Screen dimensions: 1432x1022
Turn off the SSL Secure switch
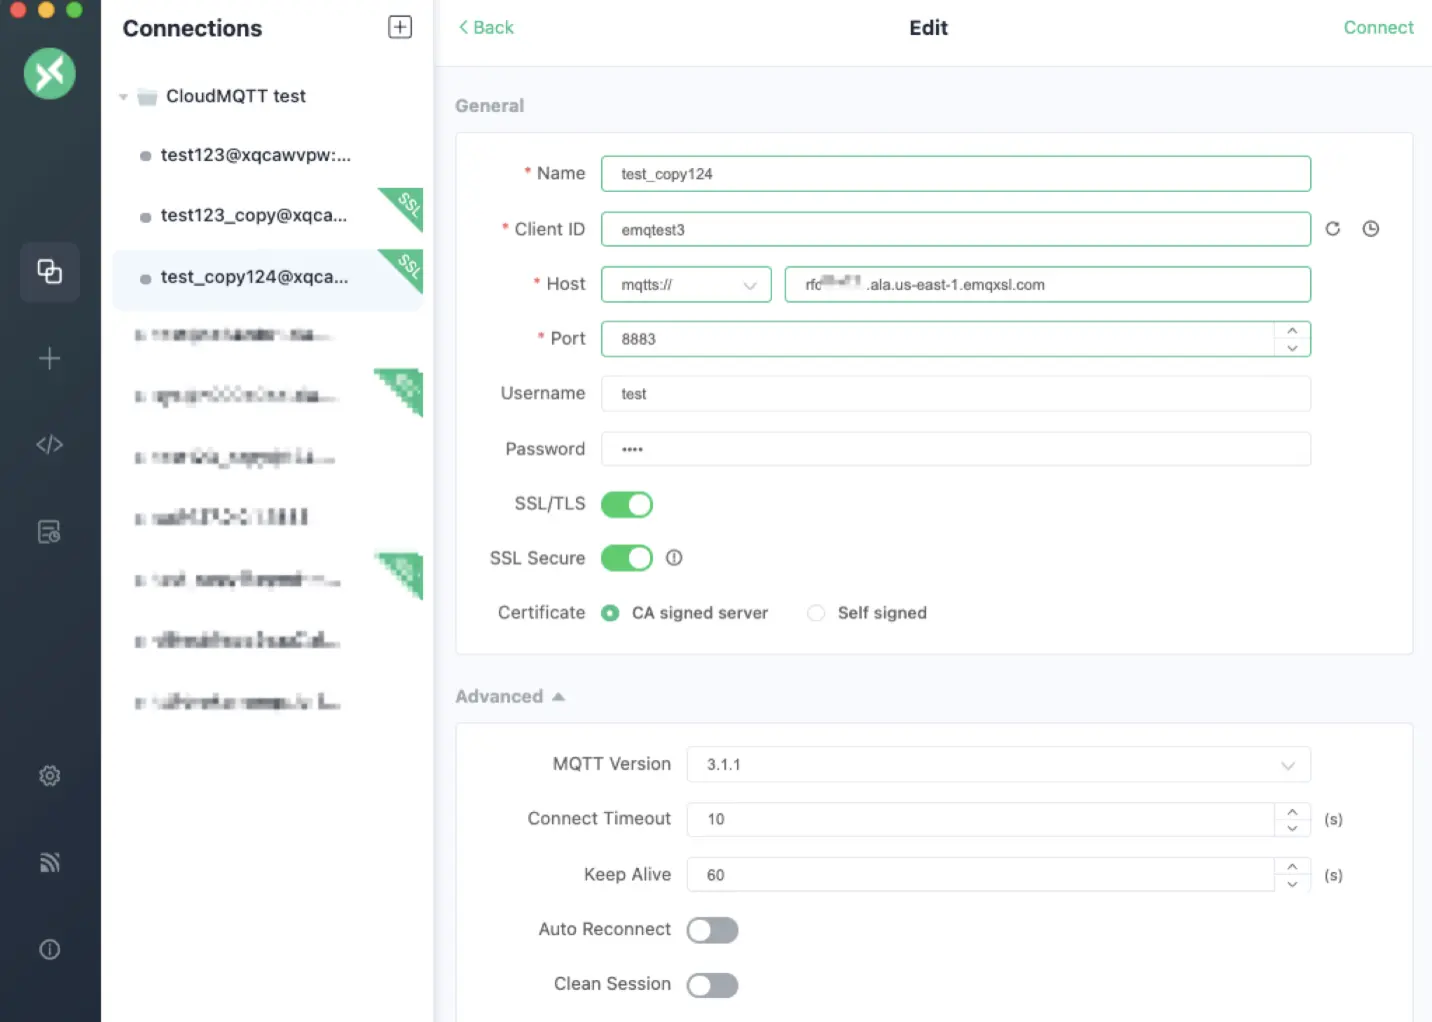627,558
